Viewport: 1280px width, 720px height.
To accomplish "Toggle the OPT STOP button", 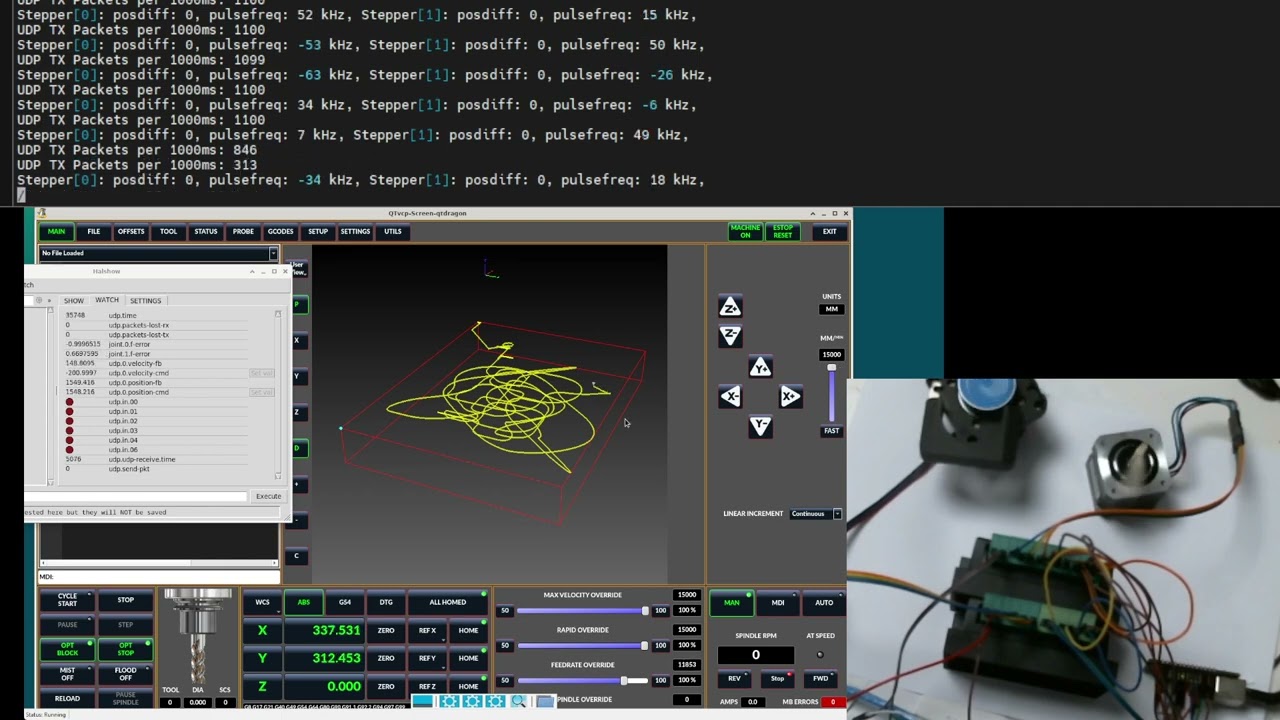I will 126,650.
